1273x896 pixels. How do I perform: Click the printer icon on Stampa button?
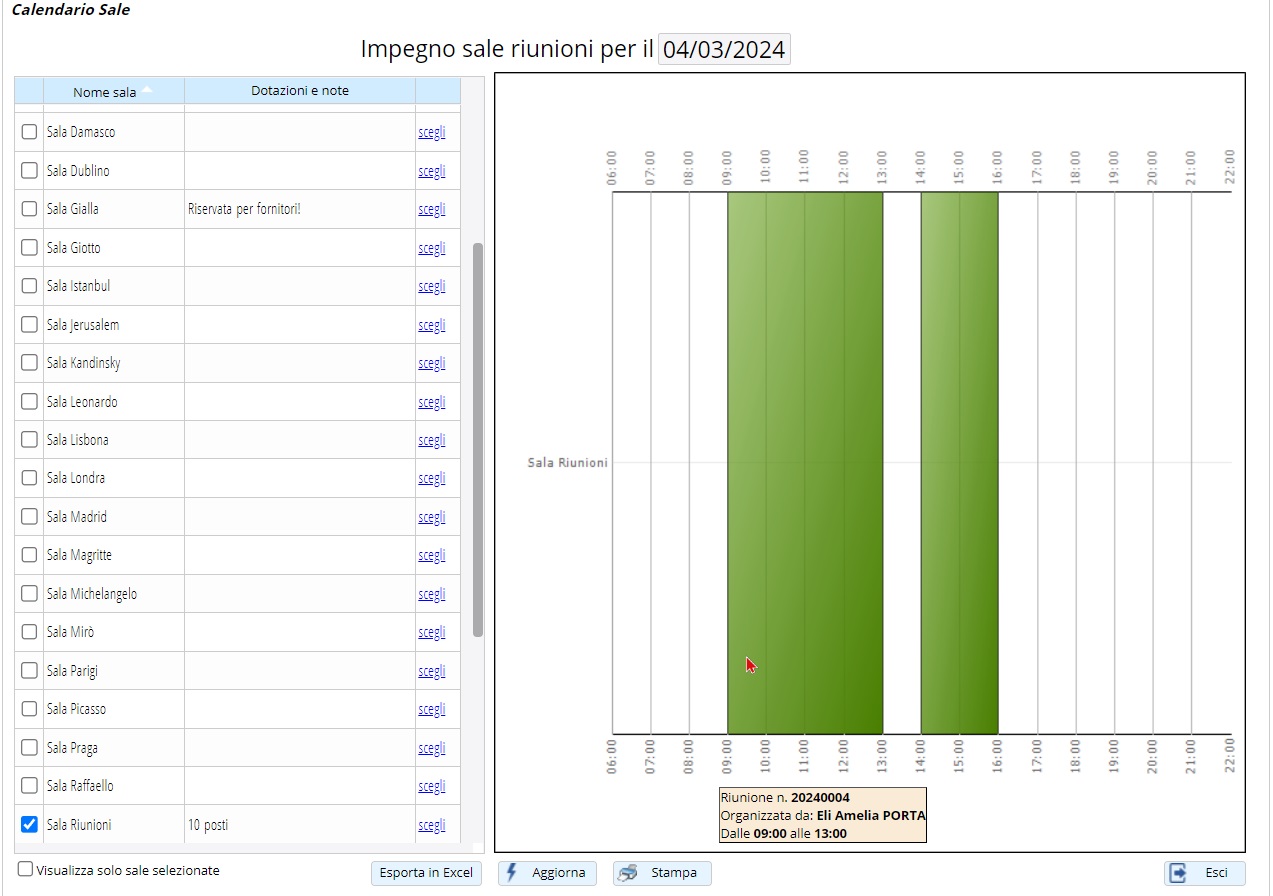[x=628, y=873]
